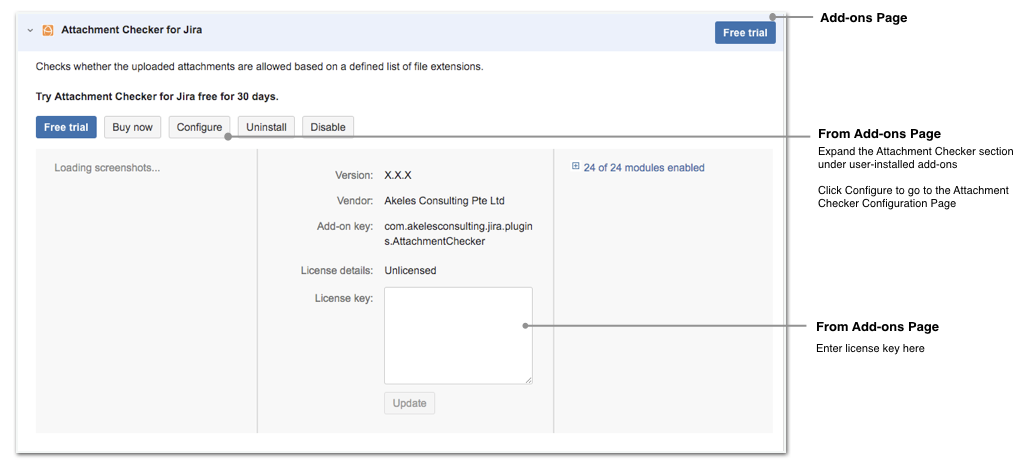Collapse the Attachment Checker section chevron
This screenshot has width=1020, height=468.
point(30,31)
